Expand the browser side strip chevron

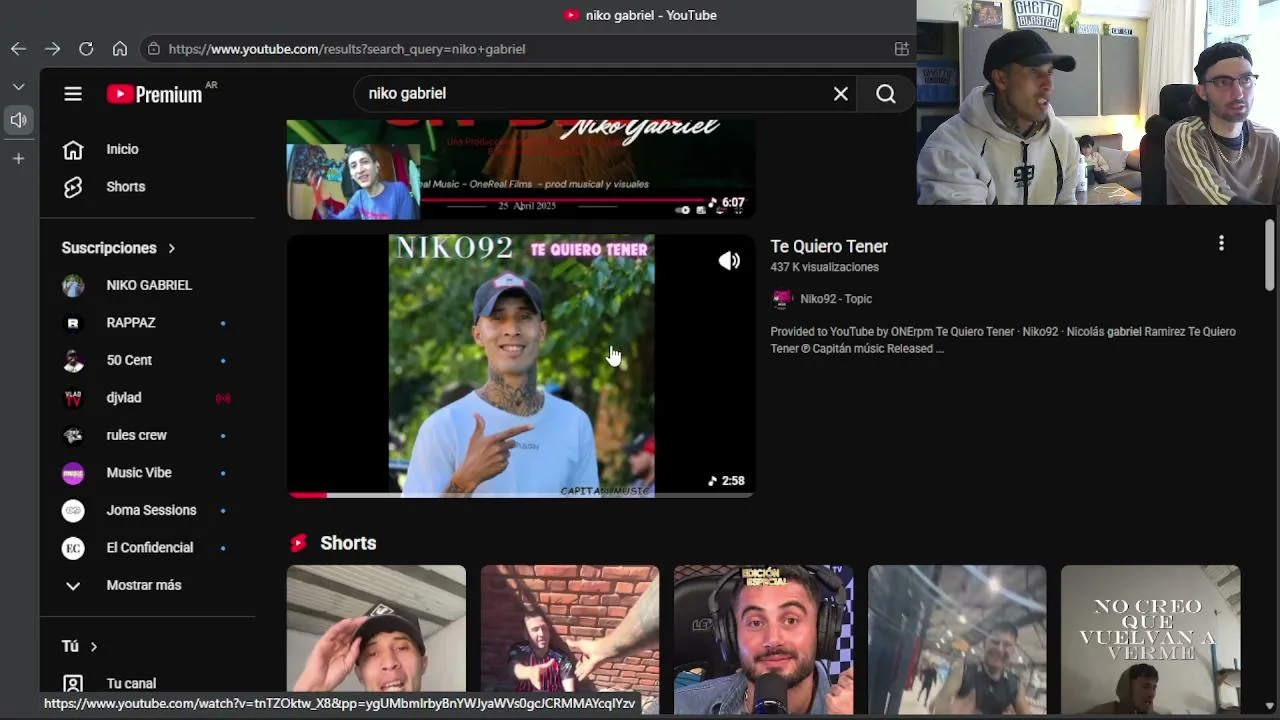(18, 87)
